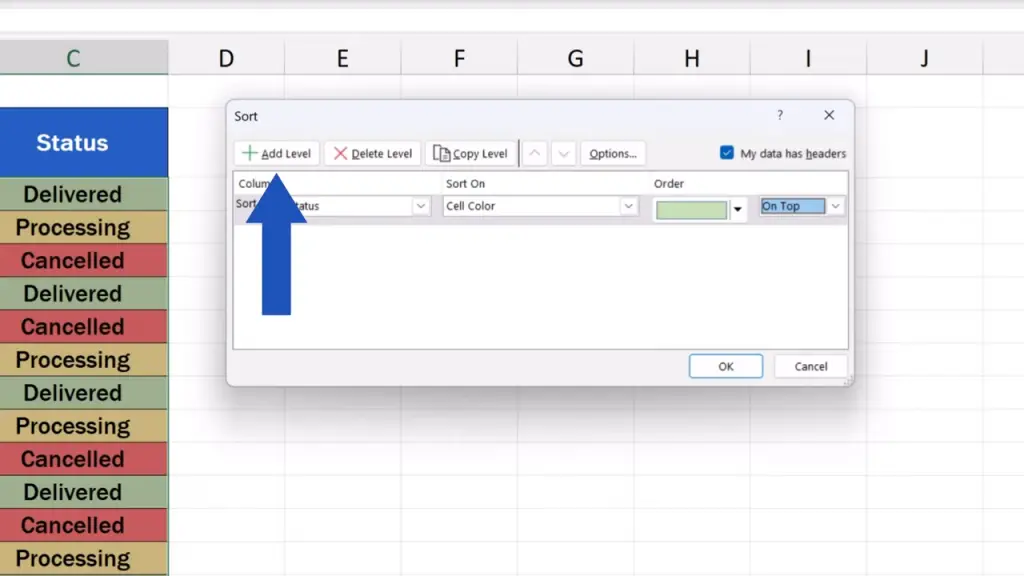Expand the order color picker arrow
This screenshot has height=576, width=1024.
coord(739,210)
